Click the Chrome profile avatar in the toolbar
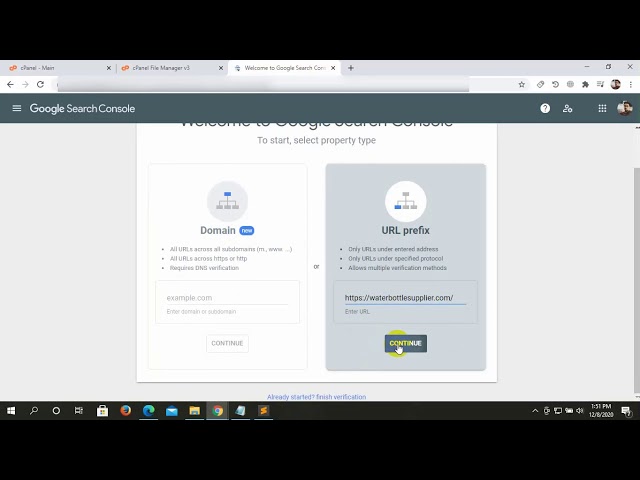The width and height of the screenshot is (640, 480). click(616, 84)
